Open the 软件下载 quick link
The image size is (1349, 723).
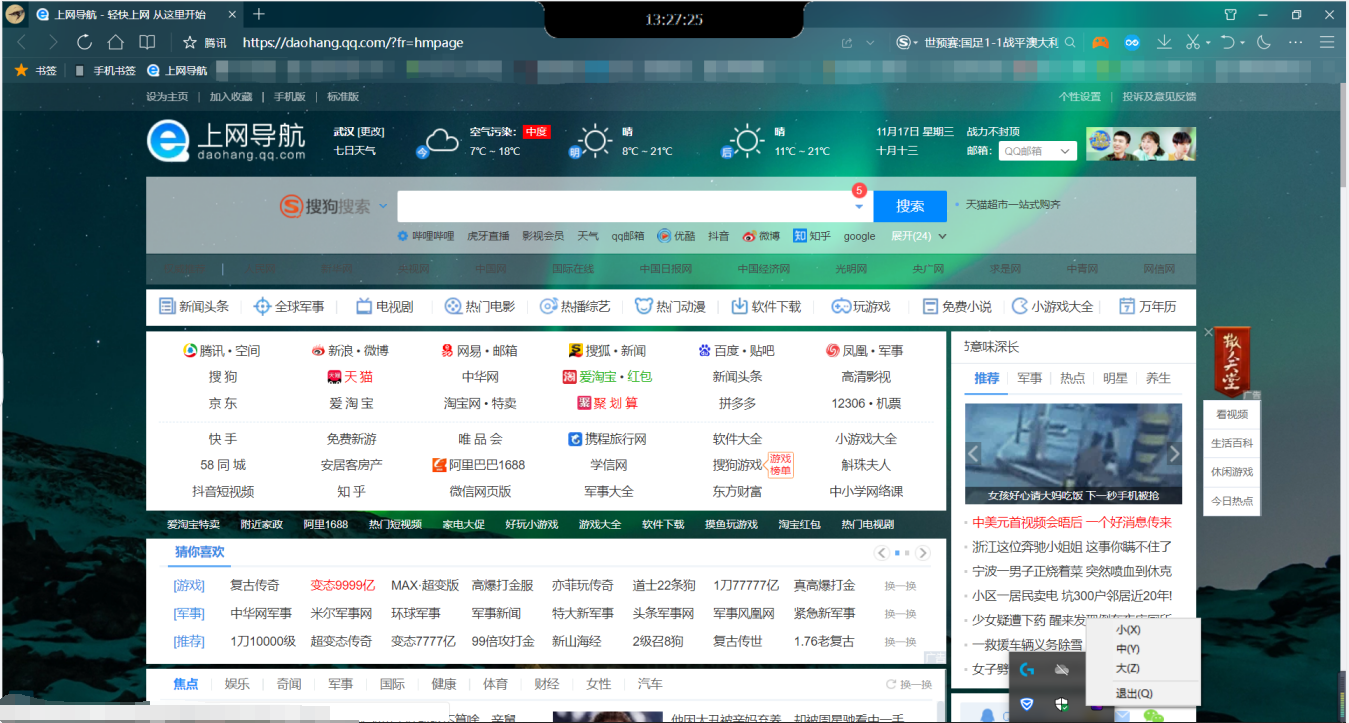pos(766,306)
